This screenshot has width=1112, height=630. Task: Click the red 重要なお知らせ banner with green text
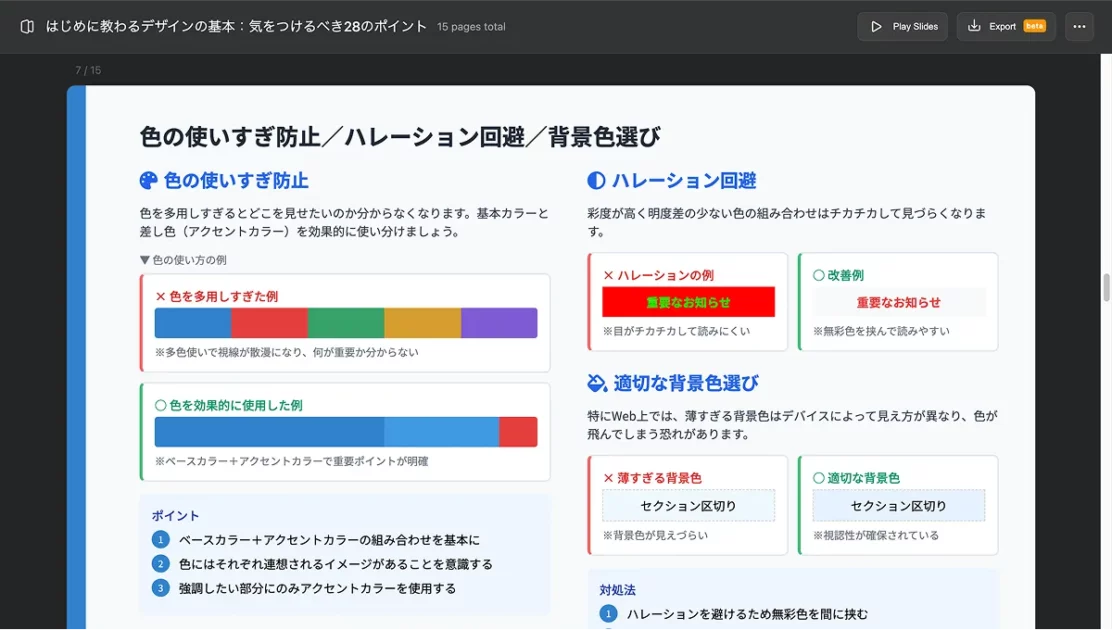688,302
